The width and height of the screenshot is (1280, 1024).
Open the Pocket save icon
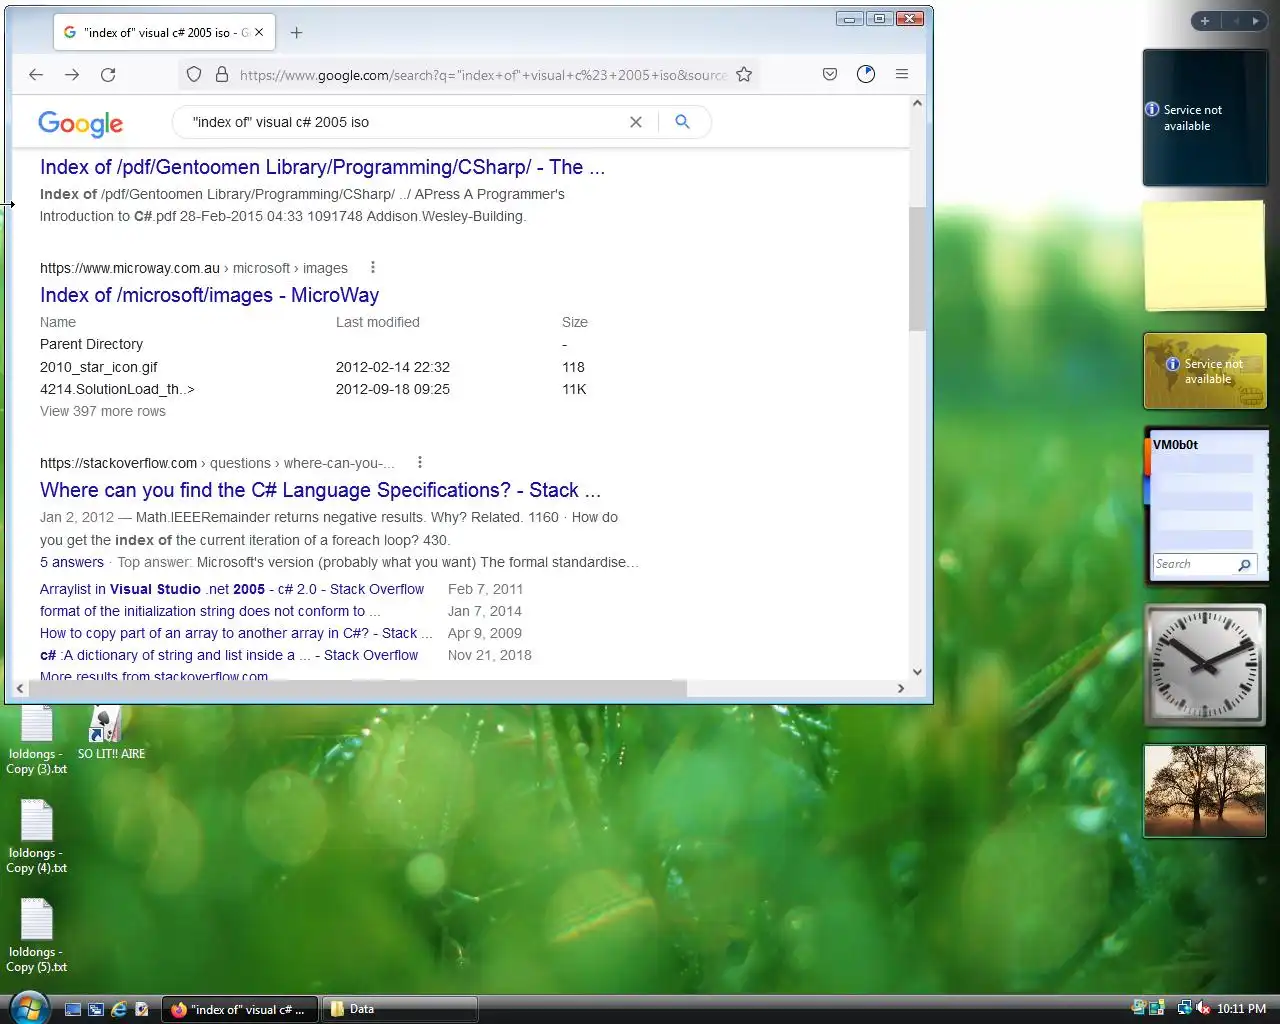click(x=830, y=74)
